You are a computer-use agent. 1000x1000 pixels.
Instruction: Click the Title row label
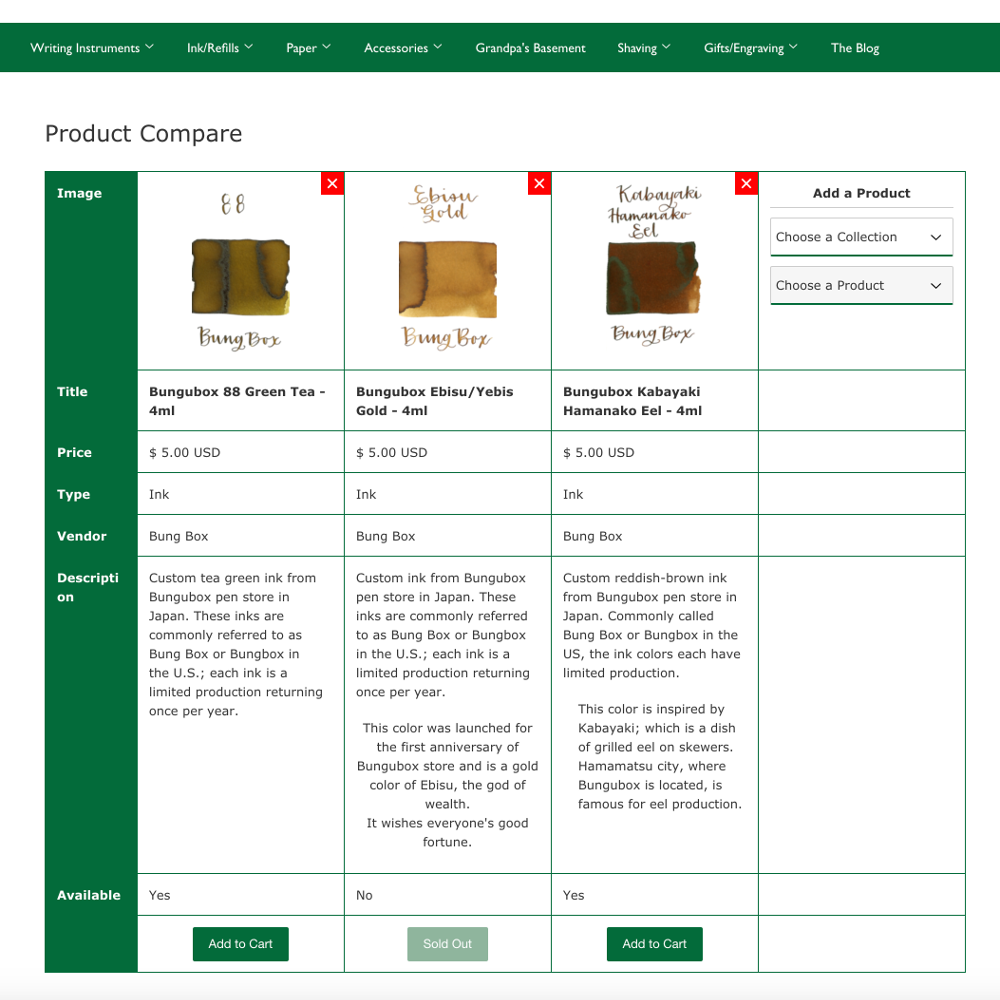pyautogui.click(x=72, y=392)
